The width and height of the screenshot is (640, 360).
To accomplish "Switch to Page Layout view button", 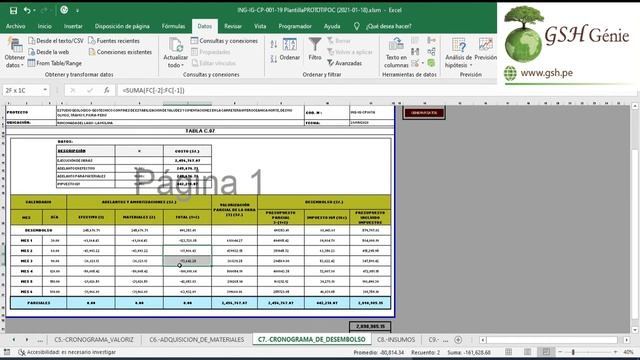I will point(527,352).
